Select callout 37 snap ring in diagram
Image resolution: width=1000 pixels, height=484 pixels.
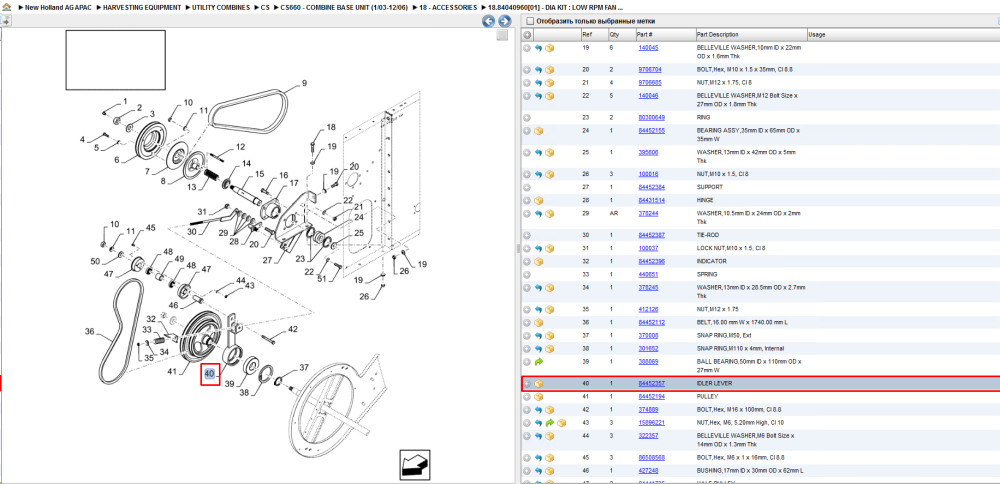point(304,367)
